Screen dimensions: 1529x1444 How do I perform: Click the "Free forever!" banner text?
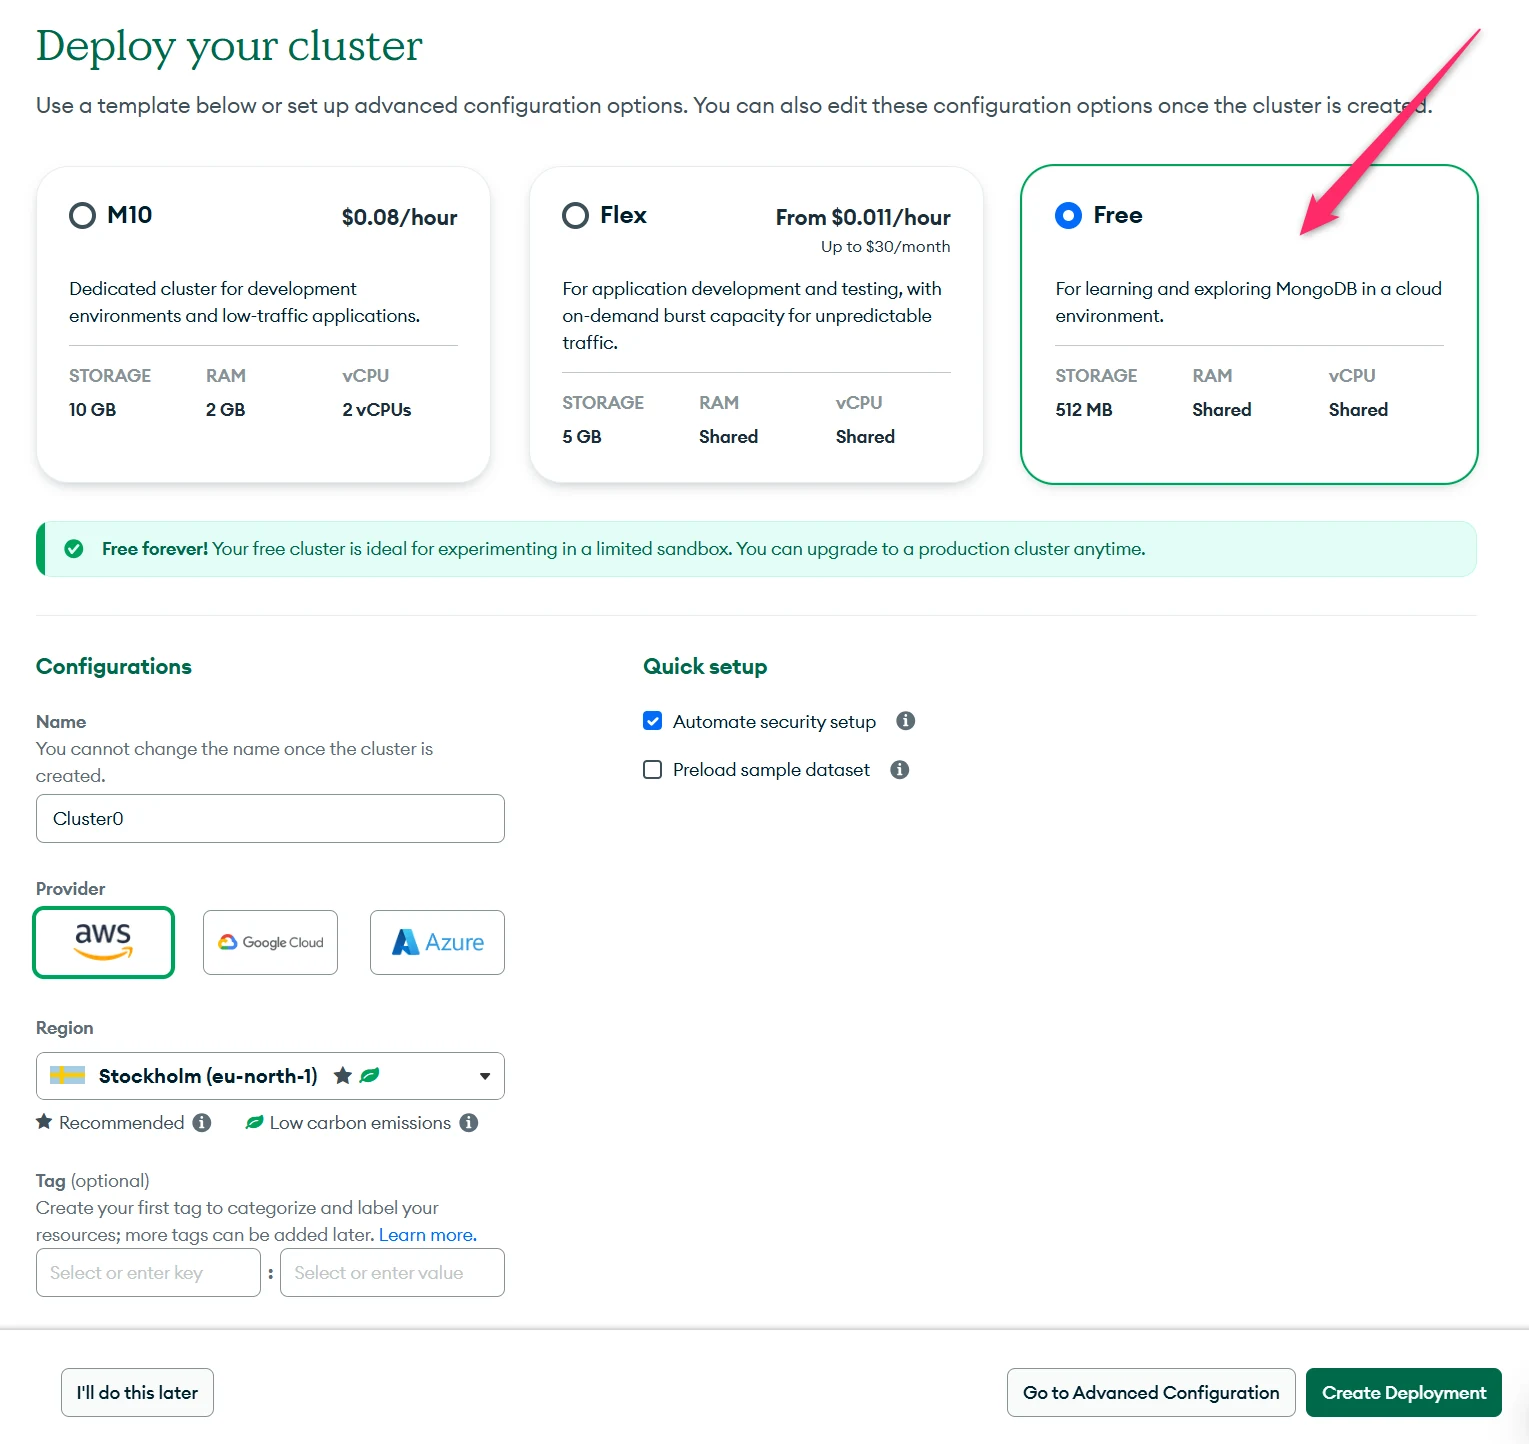coord(155,549)
